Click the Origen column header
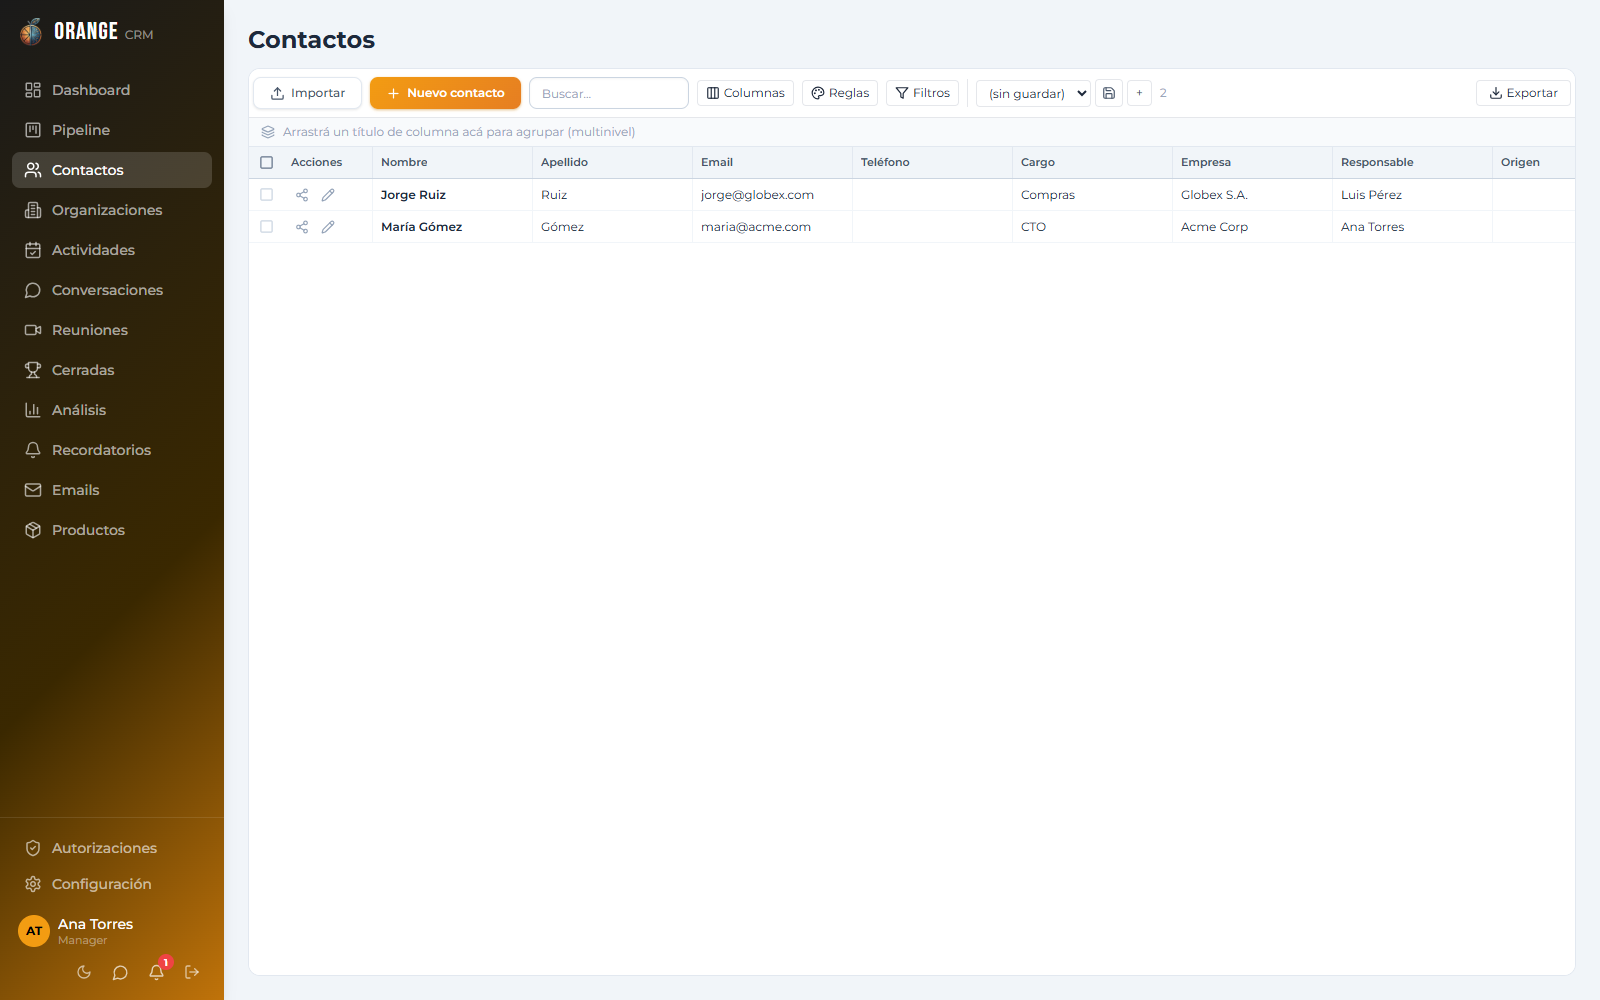The image size is (1600, 1000). 1534,162
